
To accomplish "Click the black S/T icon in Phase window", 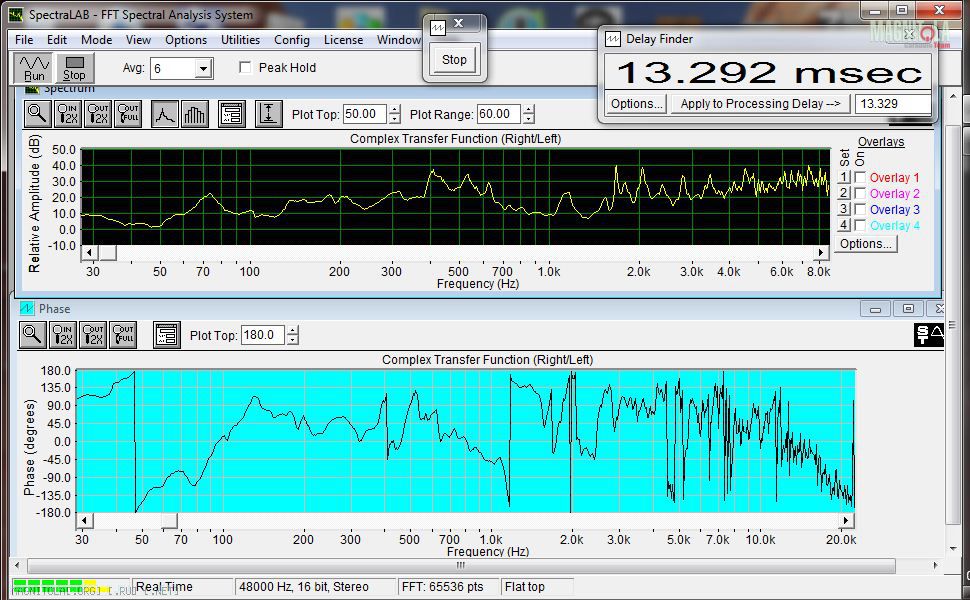I will tap(929, 335).
